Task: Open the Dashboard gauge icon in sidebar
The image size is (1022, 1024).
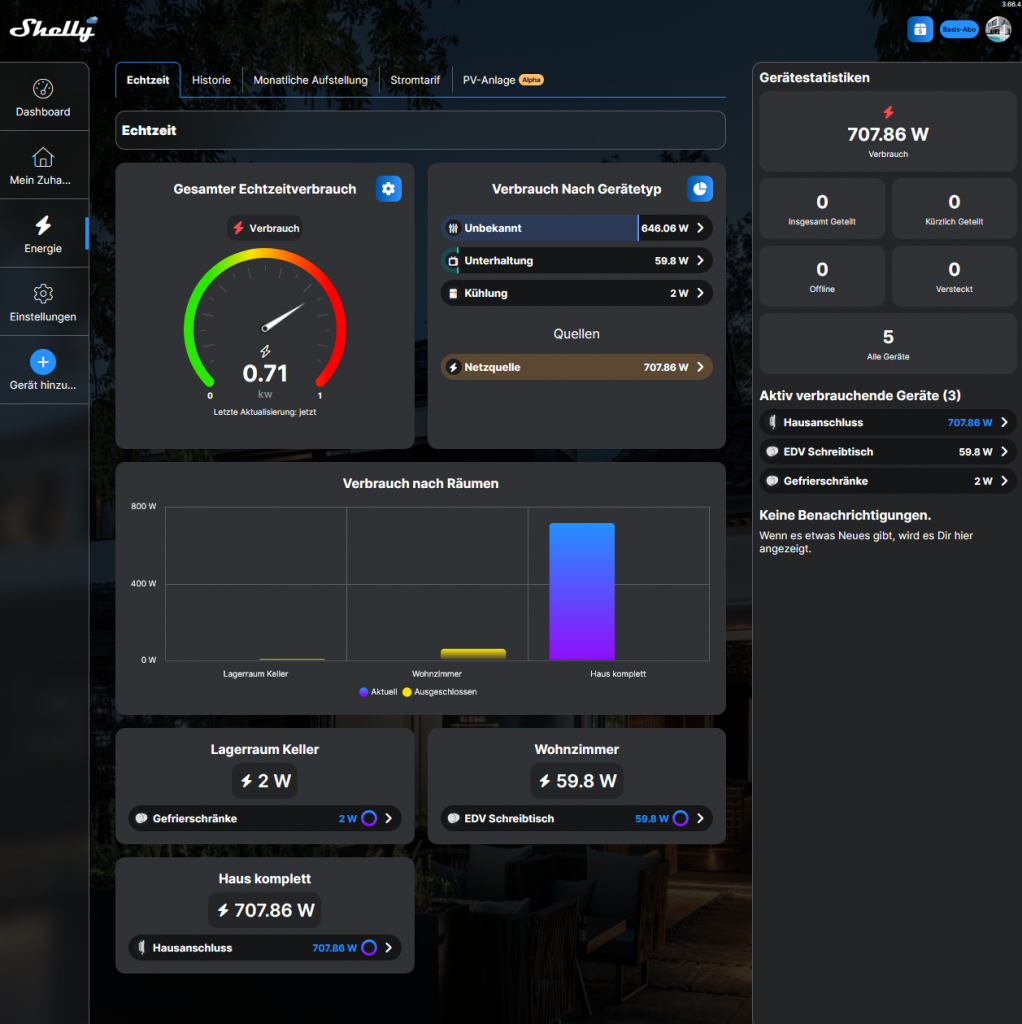Action: [43, 89]
